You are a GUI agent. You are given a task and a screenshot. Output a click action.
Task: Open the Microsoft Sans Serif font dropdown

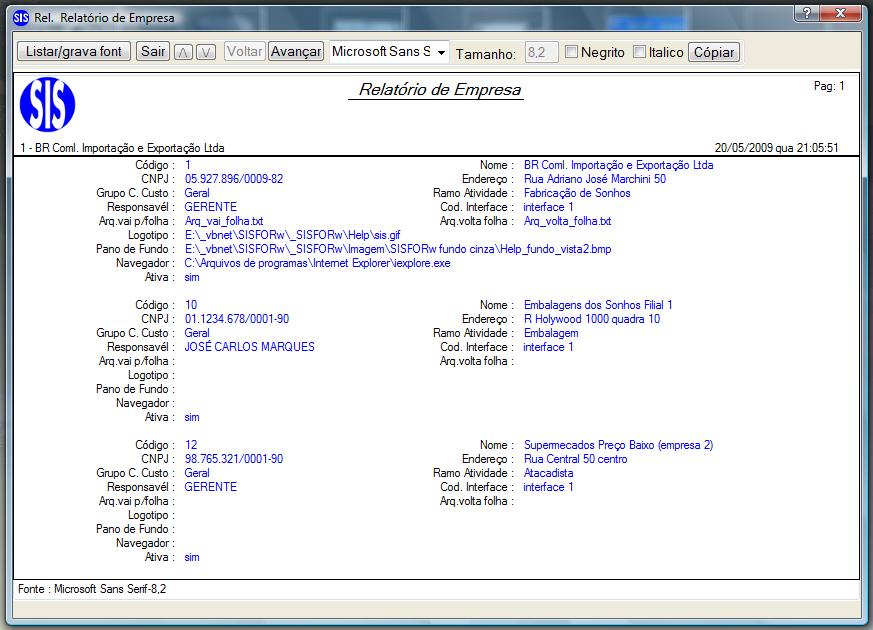point(439,51)
